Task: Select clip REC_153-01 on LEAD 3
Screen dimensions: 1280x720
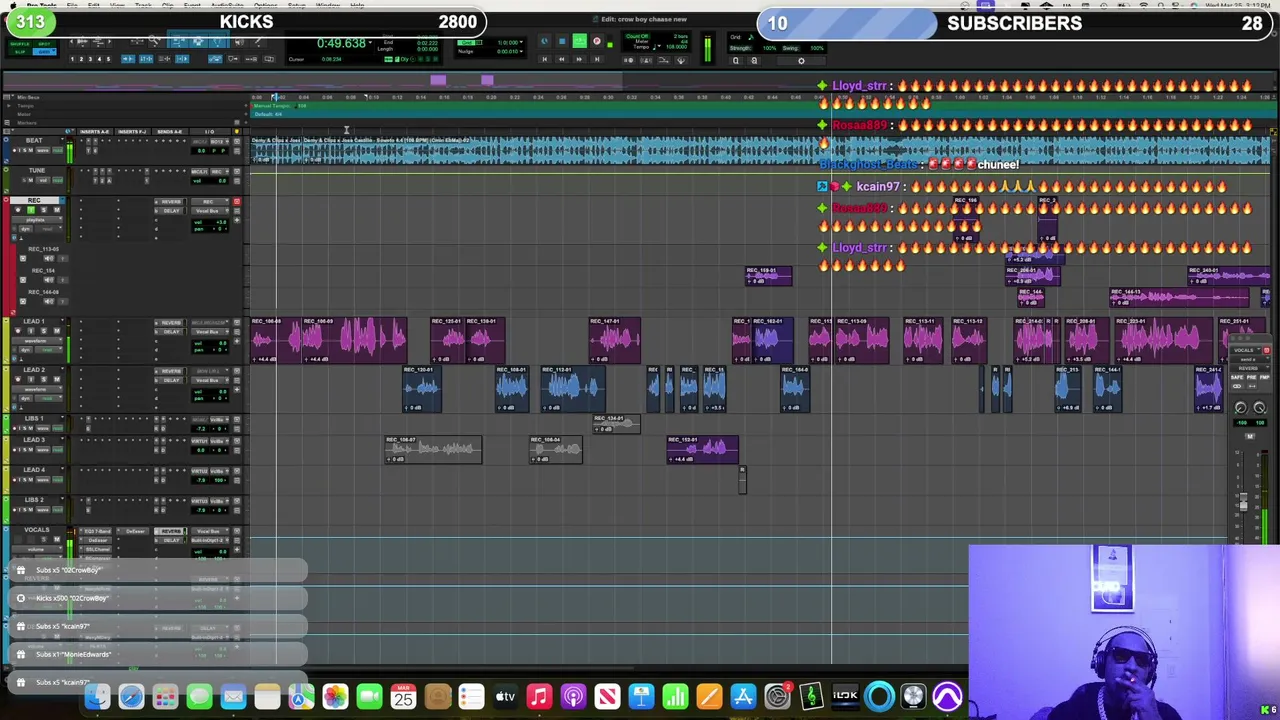Action: coord(703,449)
